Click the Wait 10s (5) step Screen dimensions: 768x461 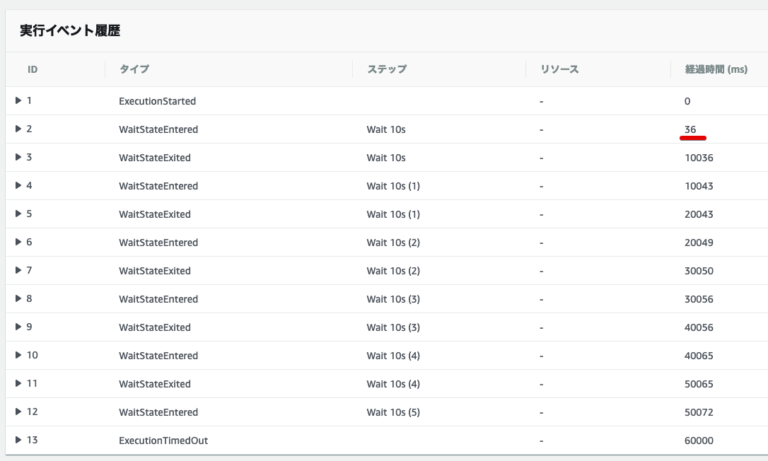[x=393, y=412]
